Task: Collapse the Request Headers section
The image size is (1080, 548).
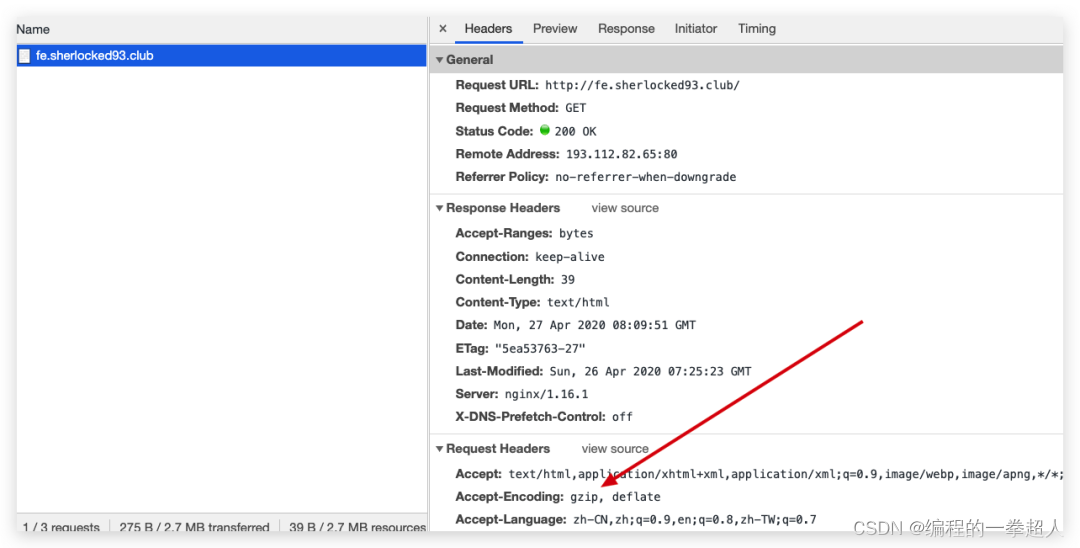Action: coord(439,449)
